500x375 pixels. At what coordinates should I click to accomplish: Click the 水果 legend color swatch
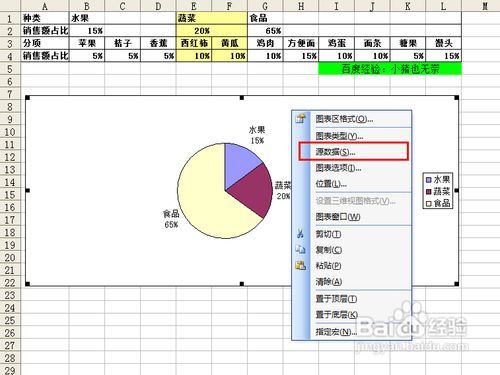pos(429,180)
